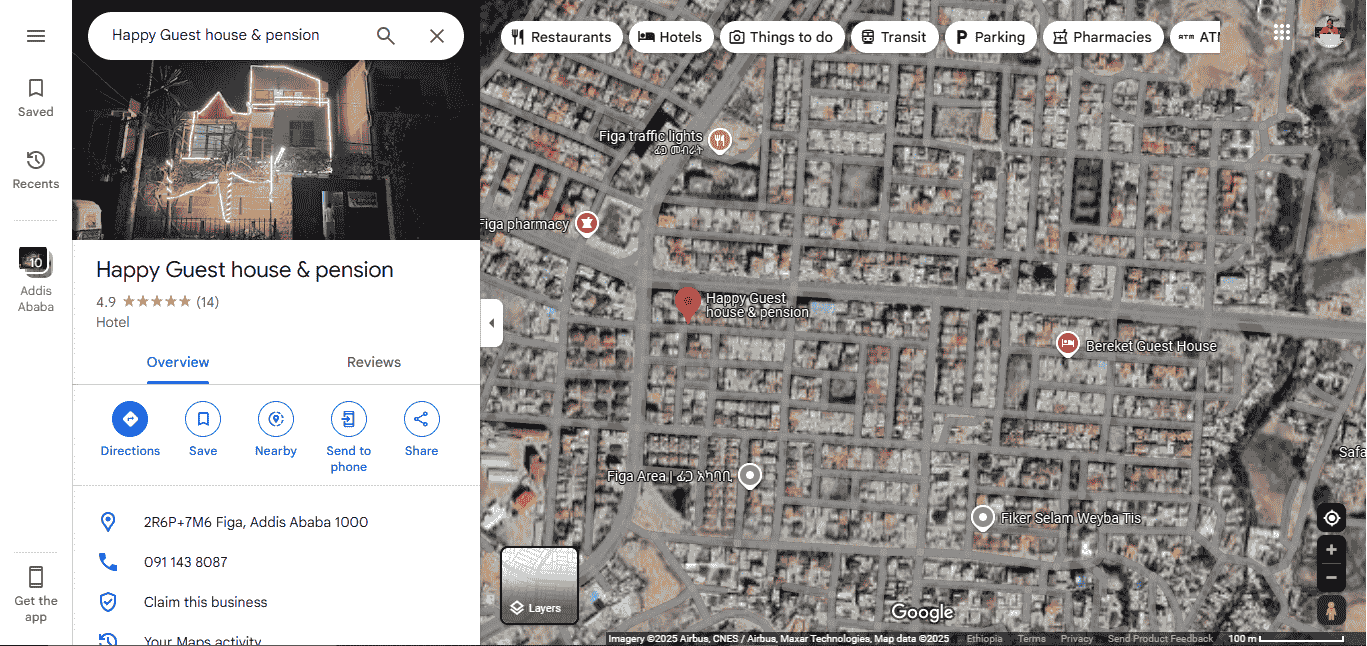Open the Google apps grid
The image size is (1367, 646).
1282,33
